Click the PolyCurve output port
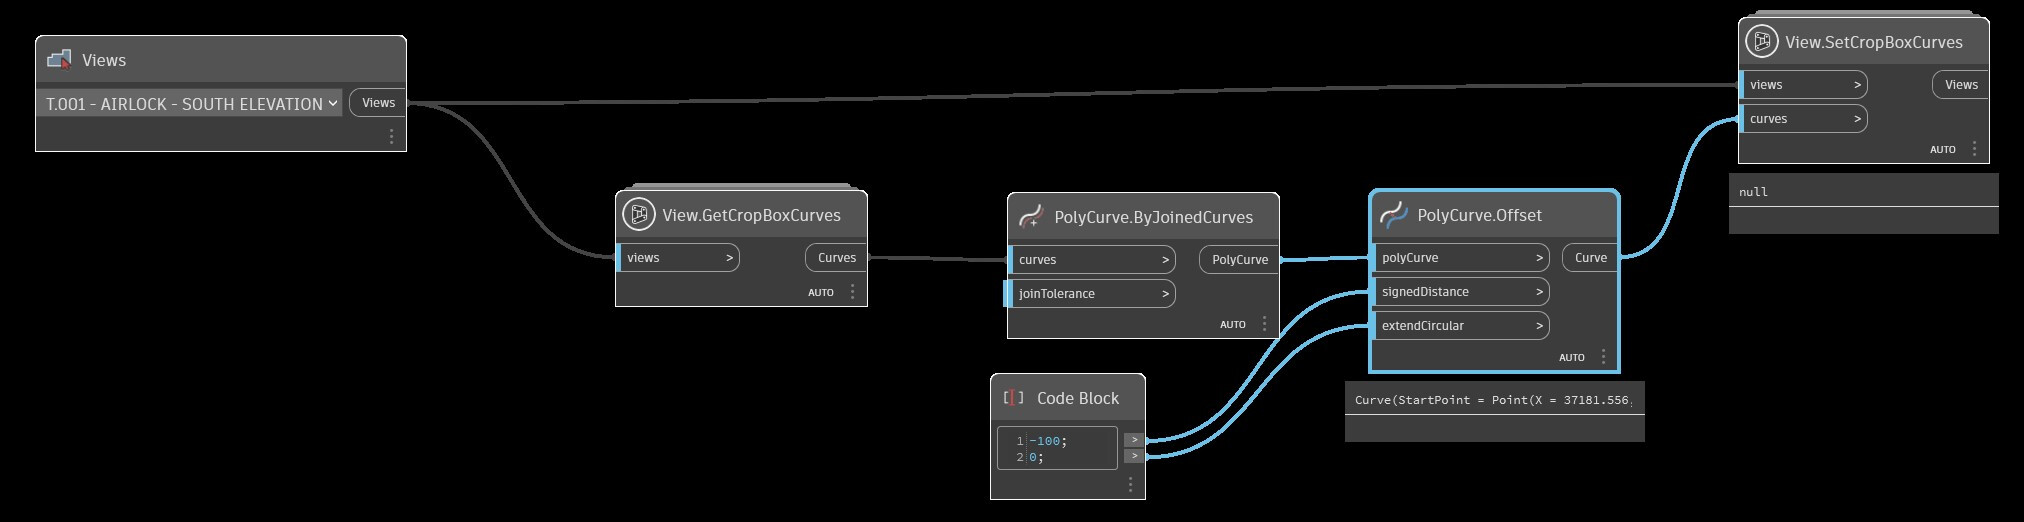The width and height of the screenshot is (2024, 522). click(x=1239, y=260)
